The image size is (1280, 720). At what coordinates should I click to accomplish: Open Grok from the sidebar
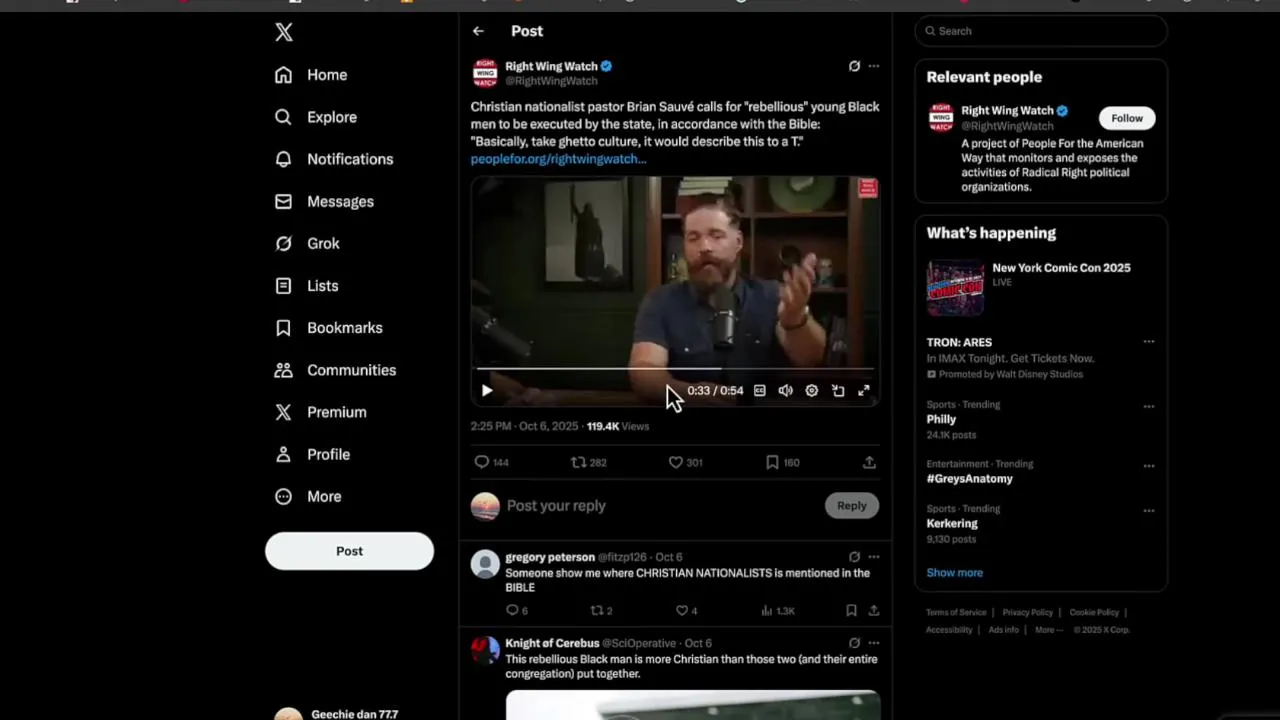[307, 243]
